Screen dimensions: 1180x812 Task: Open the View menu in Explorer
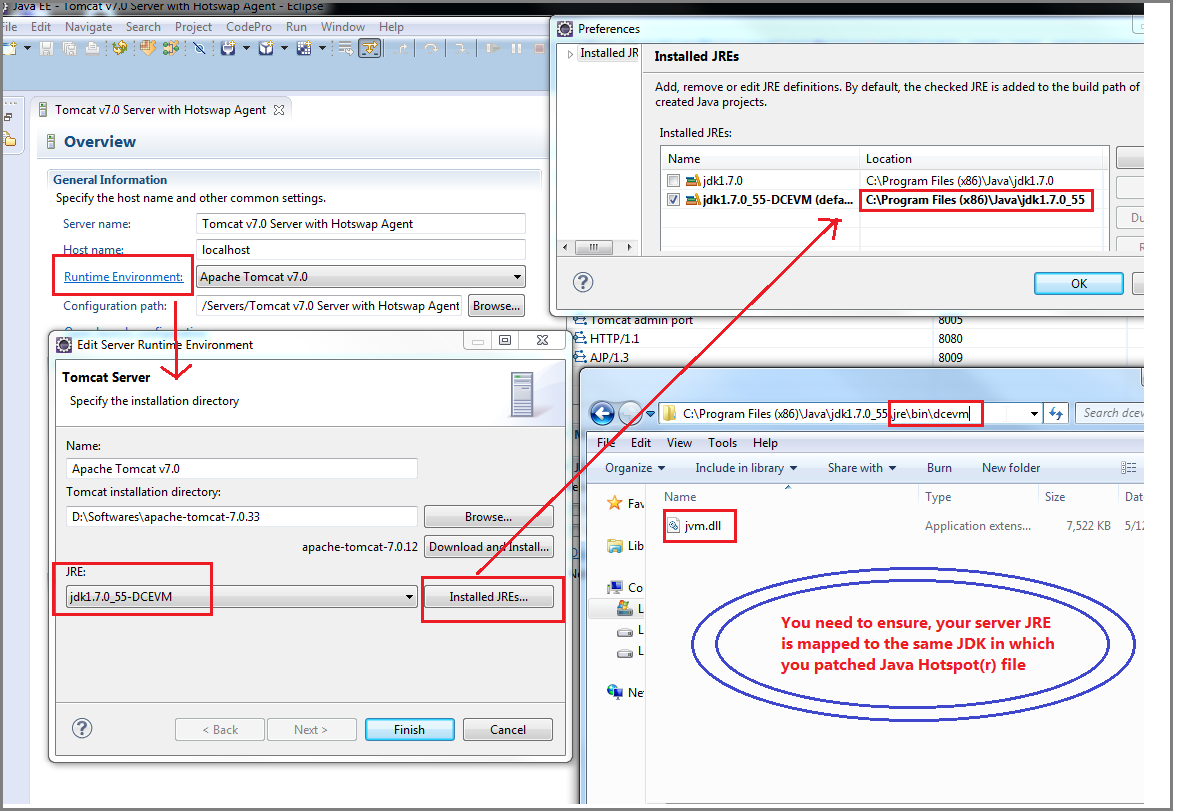pos(679,442)
